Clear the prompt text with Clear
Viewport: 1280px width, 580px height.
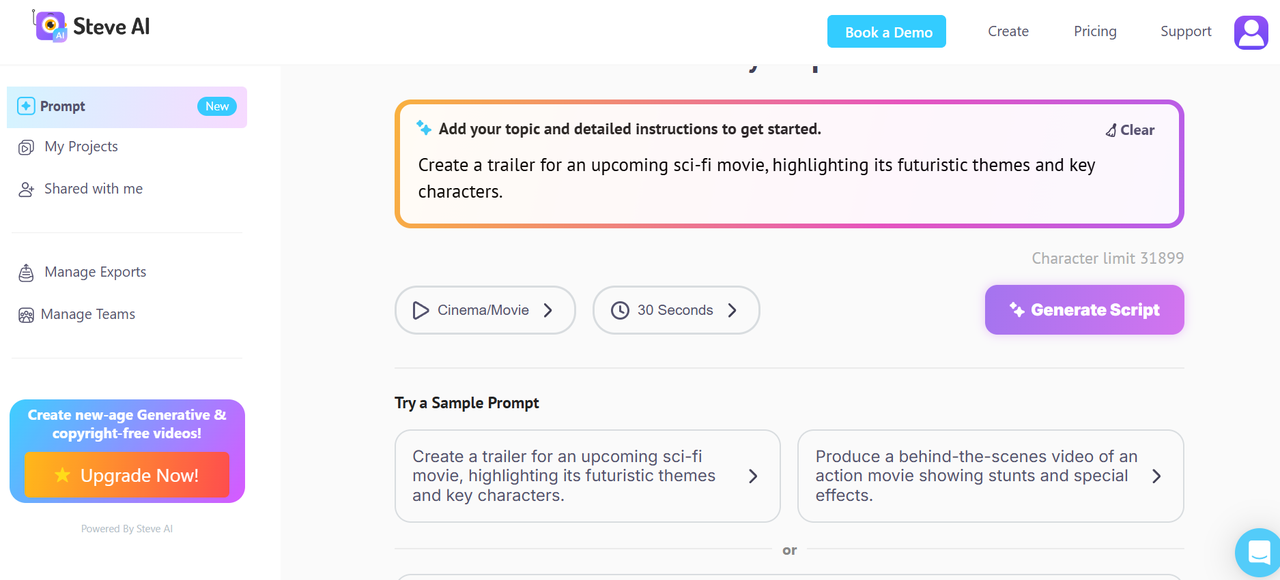[x=1130, y=130]
